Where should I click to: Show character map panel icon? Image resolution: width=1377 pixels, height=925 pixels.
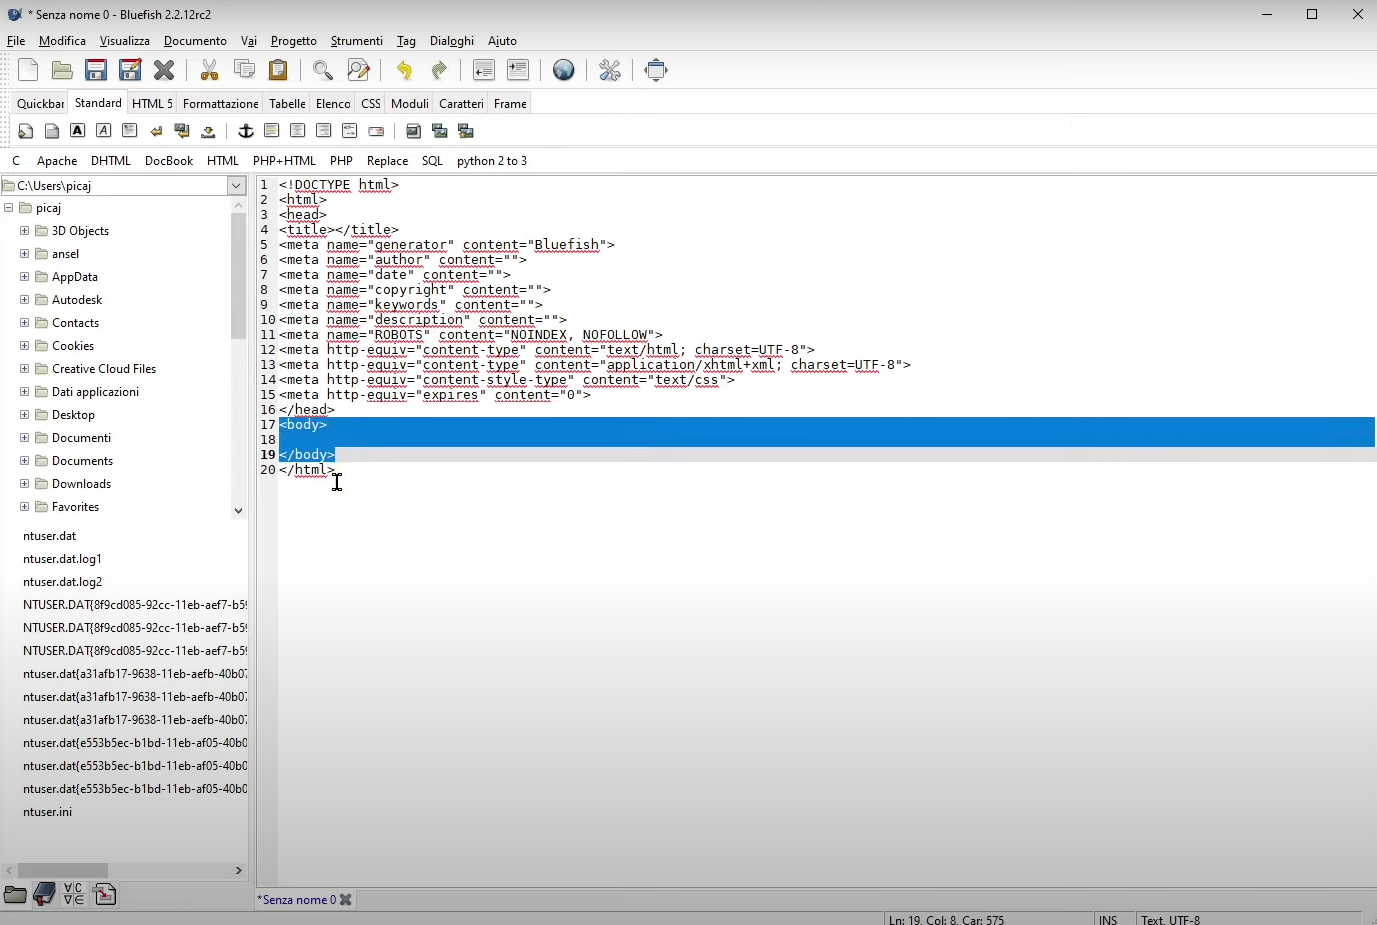pos(74,894)
